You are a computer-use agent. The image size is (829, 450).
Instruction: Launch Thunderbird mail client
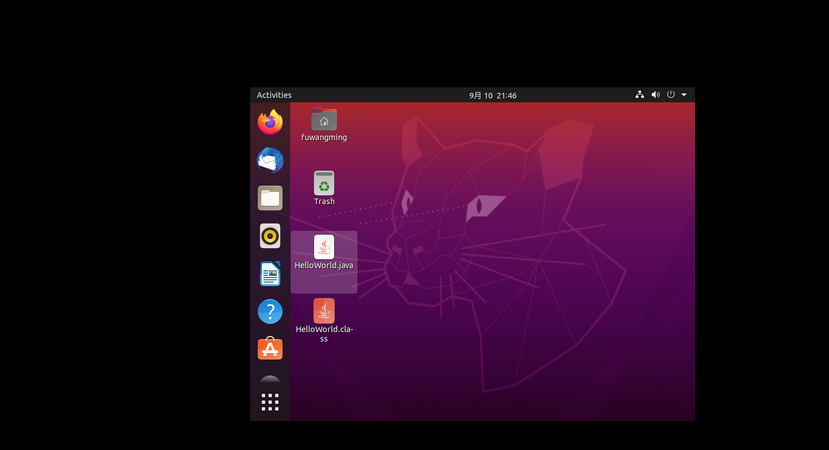[270, 160]
